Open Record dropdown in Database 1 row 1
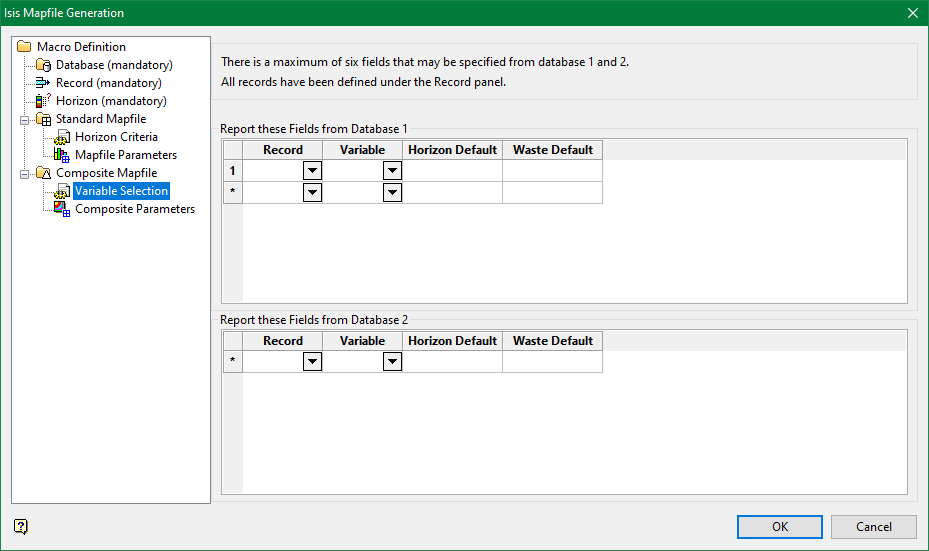Screen dimensions: 929x551 tap(312, 171)
